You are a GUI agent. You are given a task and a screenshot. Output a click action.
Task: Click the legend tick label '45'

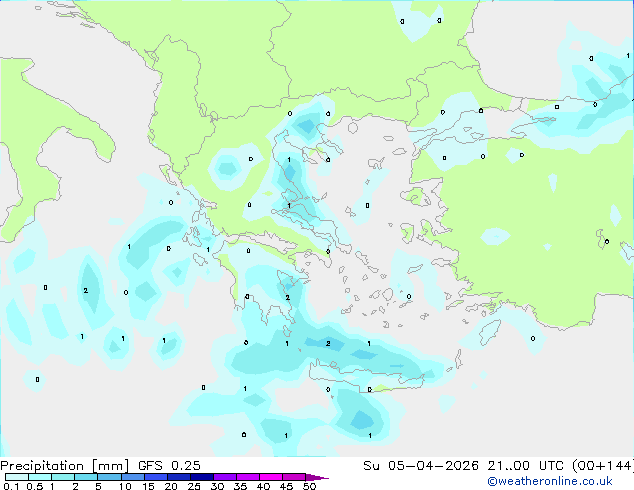coord(286,486)
